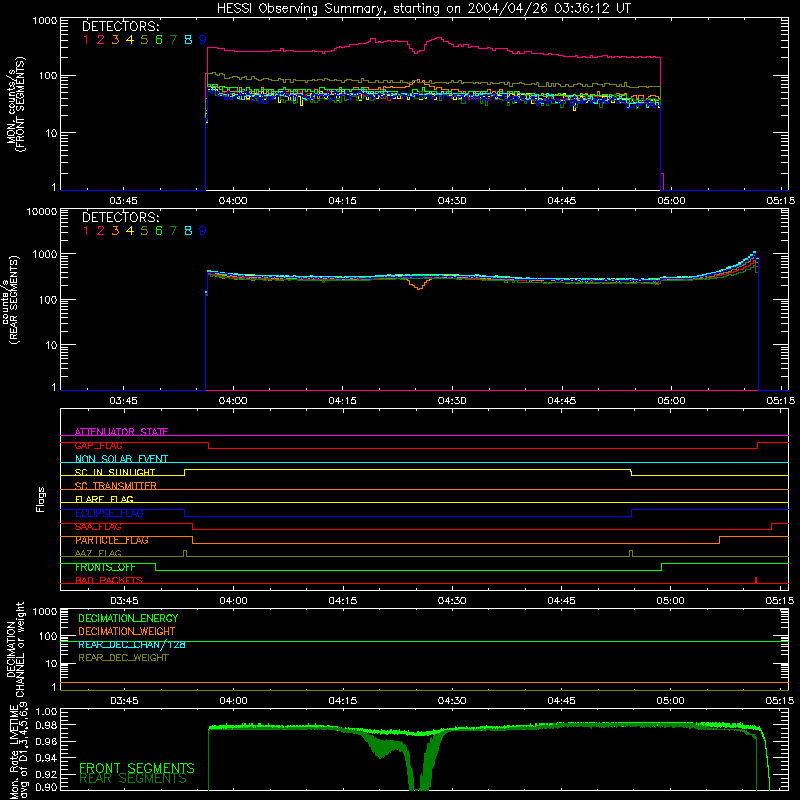Click the PARTICLE_FLAG label
This screenshot has width=800, height=800.
click(x=112, y=540)
